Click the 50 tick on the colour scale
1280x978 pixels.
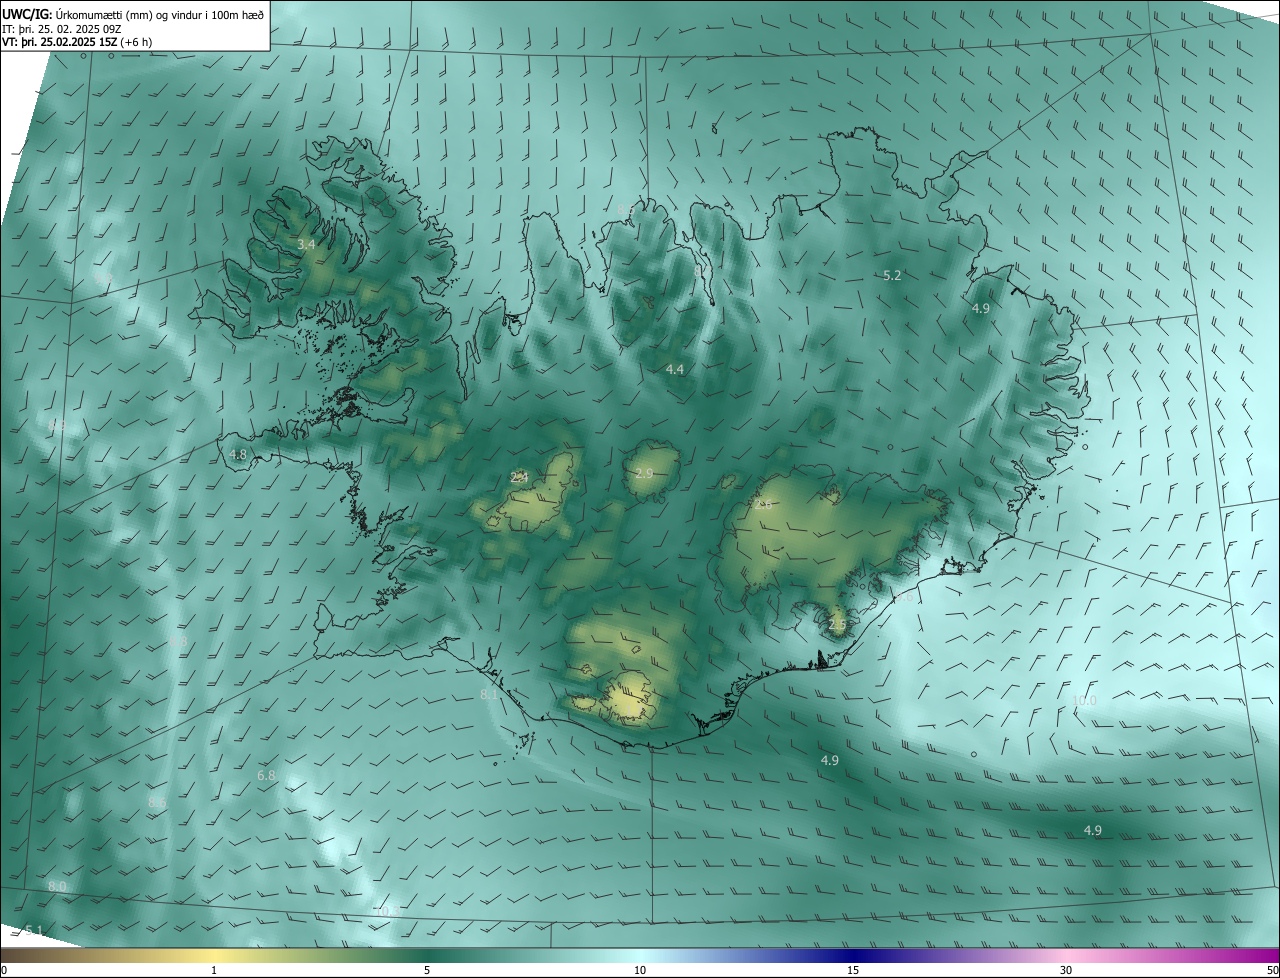[x=1272, y=970]
